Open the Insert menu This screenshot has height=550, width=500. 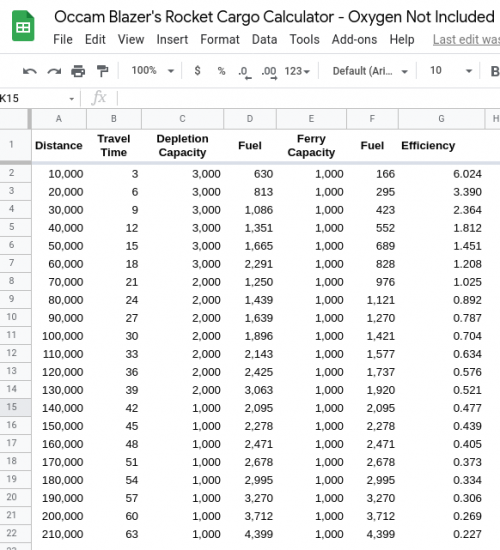click(172, 40)
